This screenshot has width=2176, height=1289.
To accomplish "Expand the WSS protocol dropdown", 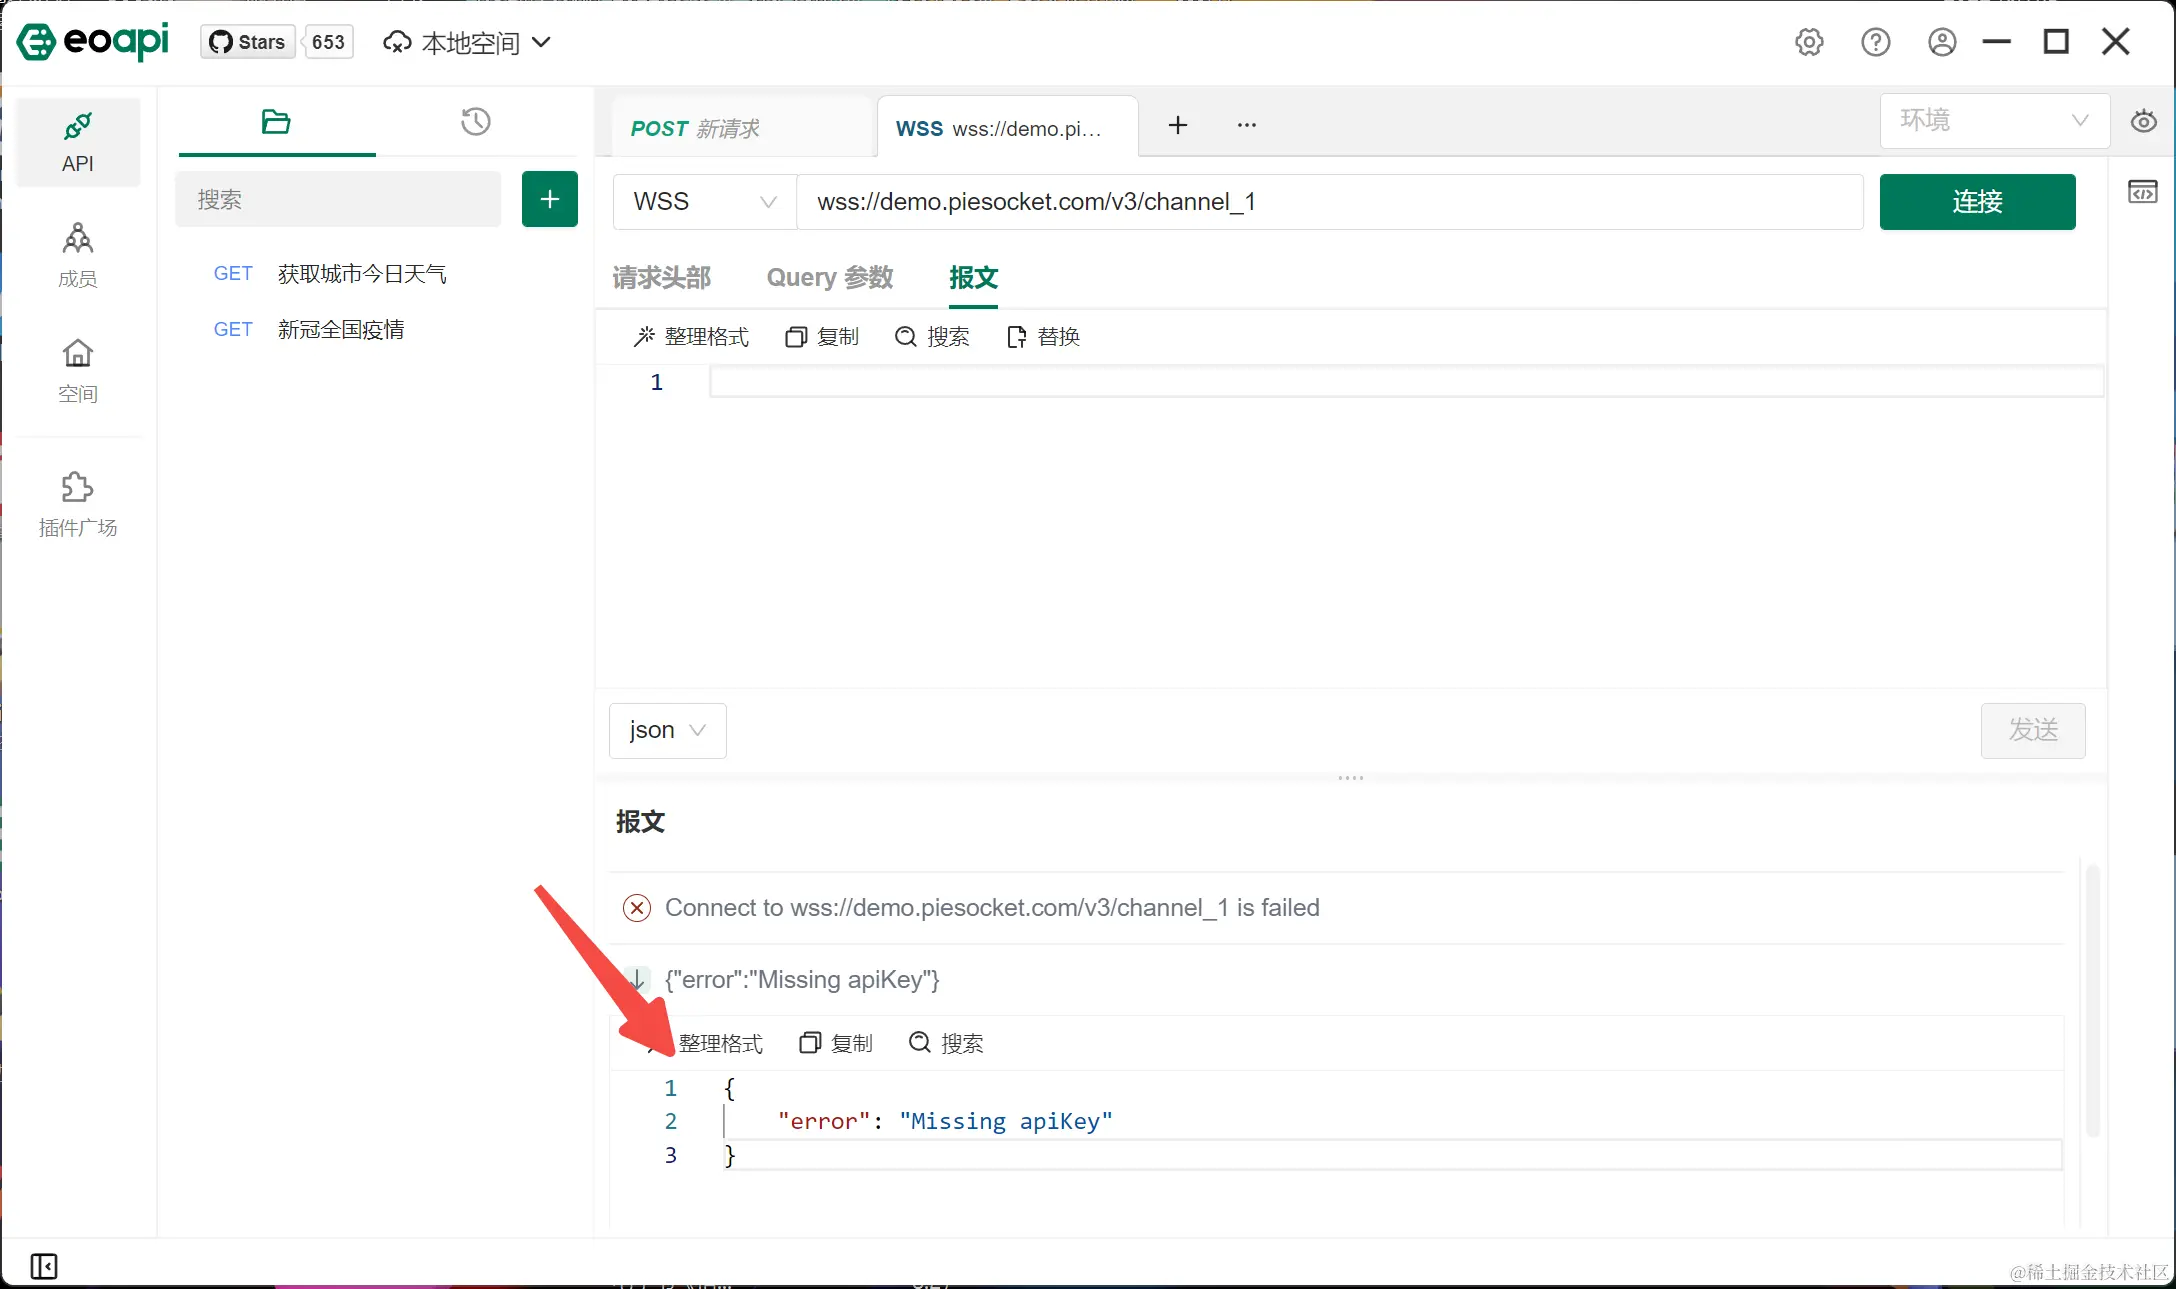I will (x=704, y=202).
